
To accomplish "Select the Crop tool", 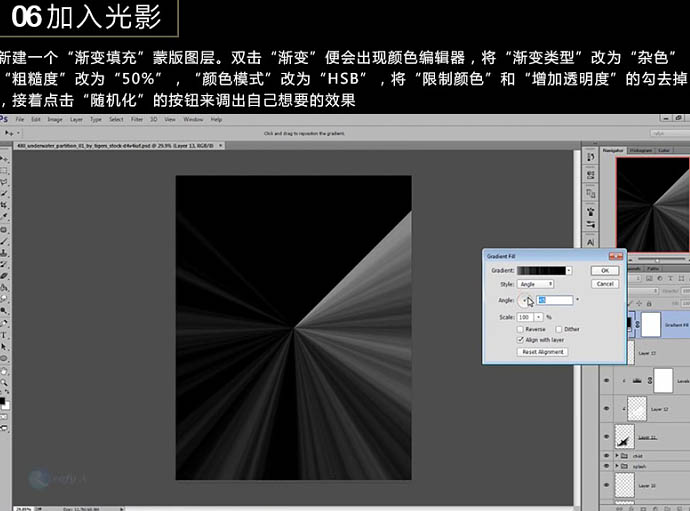I will click(x=5, y=204).
